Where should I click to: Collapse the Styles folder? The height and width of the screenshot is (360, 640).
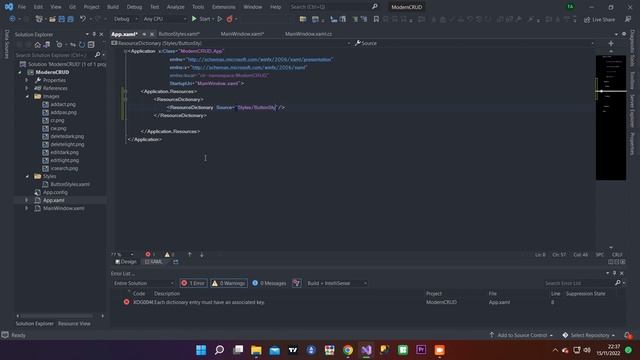pyautogui.click(x=27, y=176)
